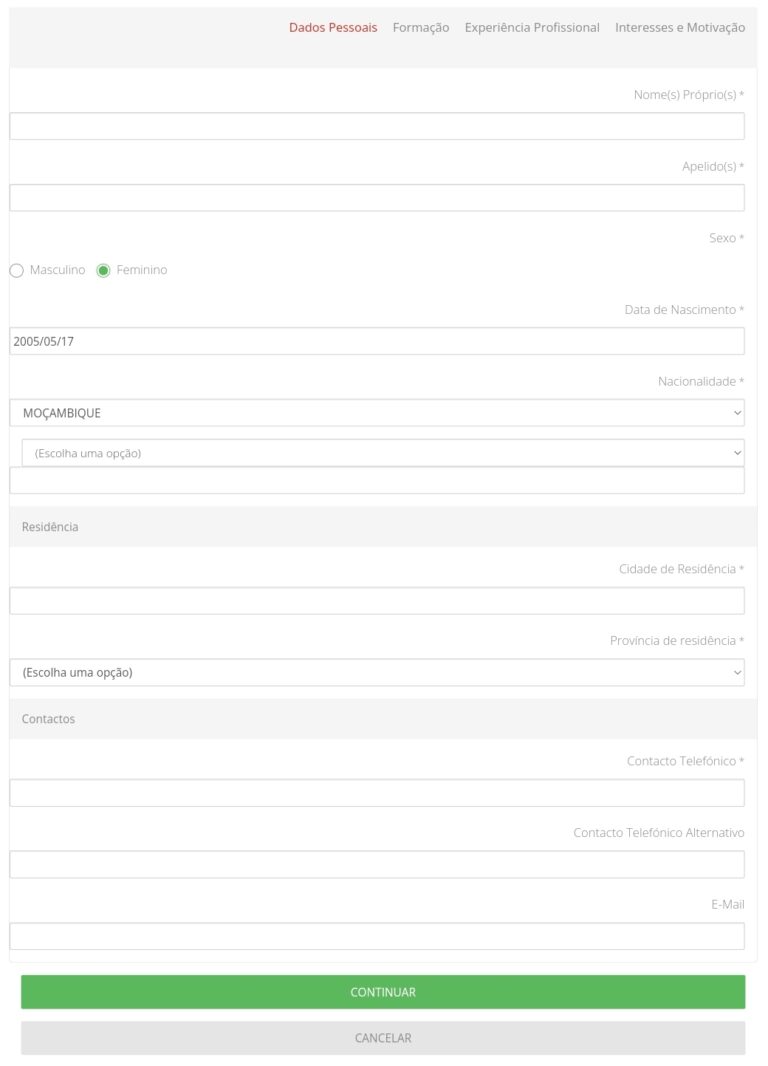Select the Masculino radio button
This screenshot has height=1066, width=768.
pyautogui.click(x=16, y=271)
